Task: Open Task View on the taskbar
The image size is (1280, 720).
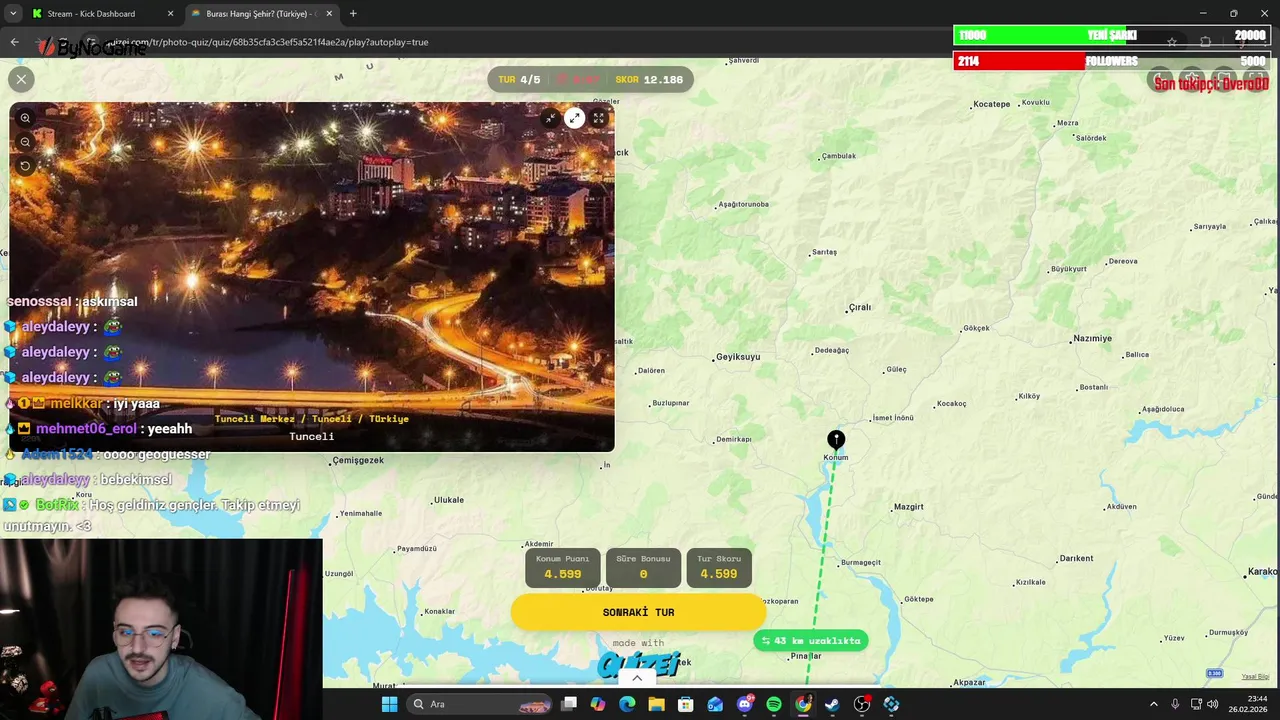Action: 569,704
